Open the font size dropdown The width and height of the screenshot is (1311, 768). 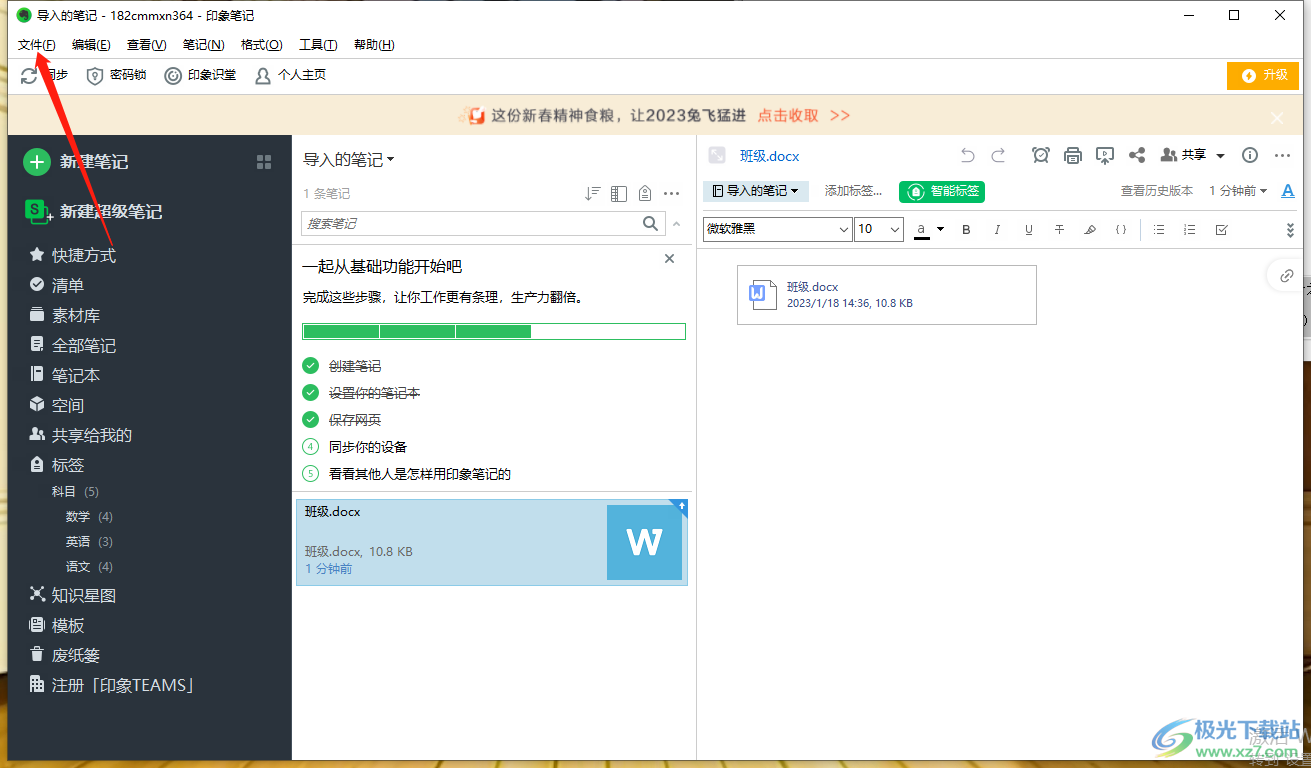[x=879, y=229]
